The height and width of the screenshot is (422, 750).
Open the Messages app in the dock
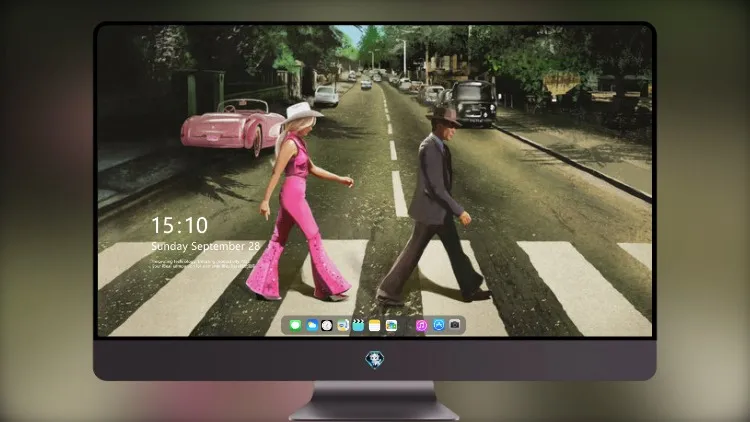point(295,325)
